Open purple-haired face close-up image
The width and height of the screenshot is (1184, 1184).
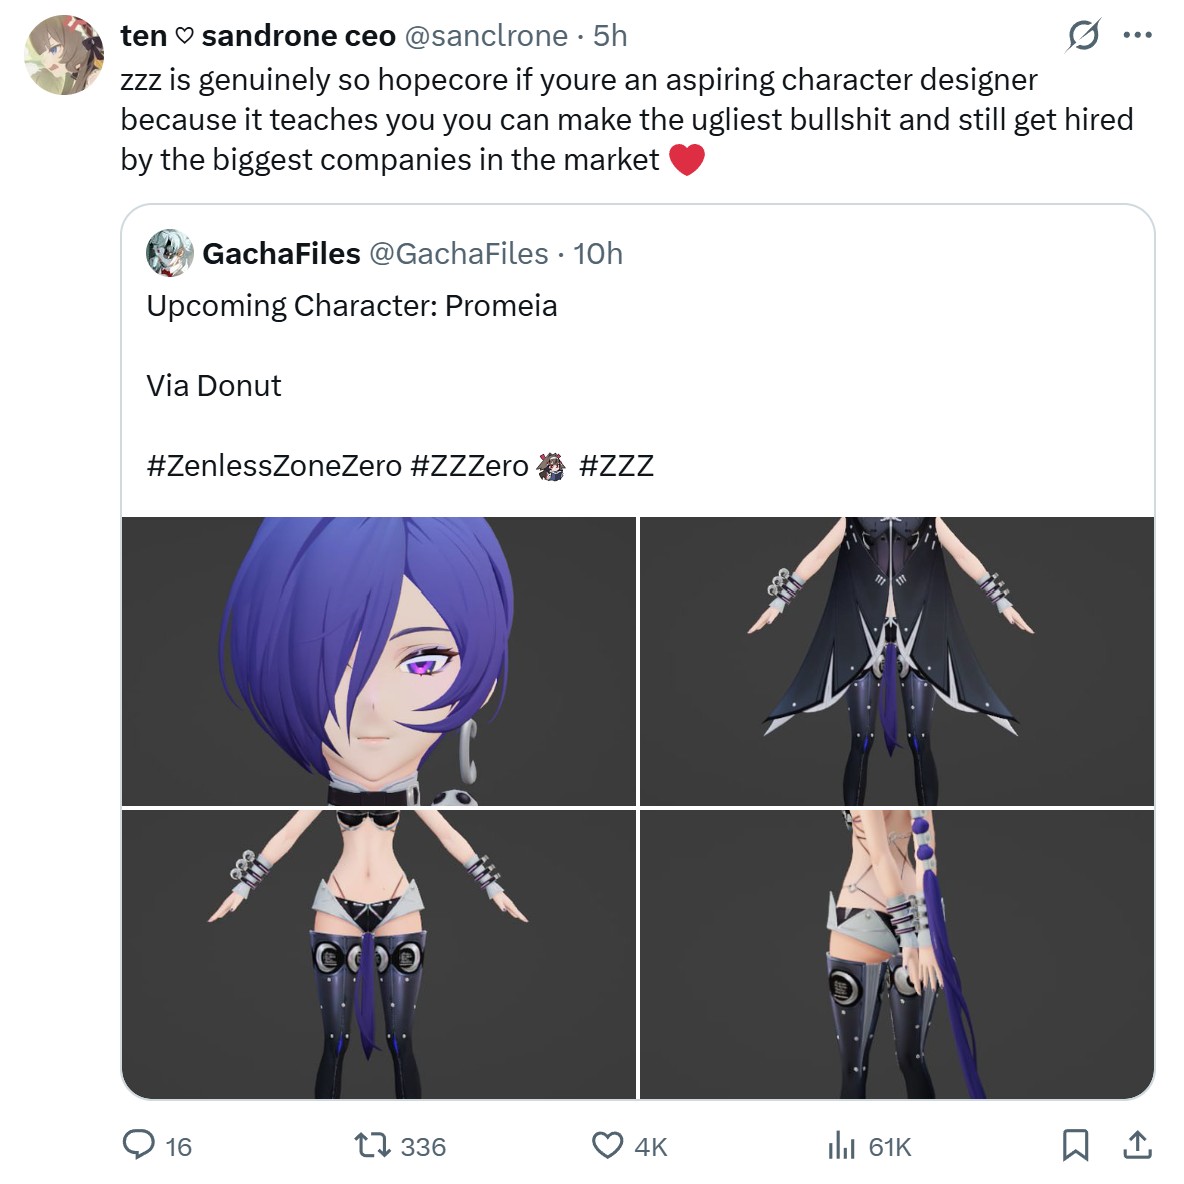tap(379, 661)
